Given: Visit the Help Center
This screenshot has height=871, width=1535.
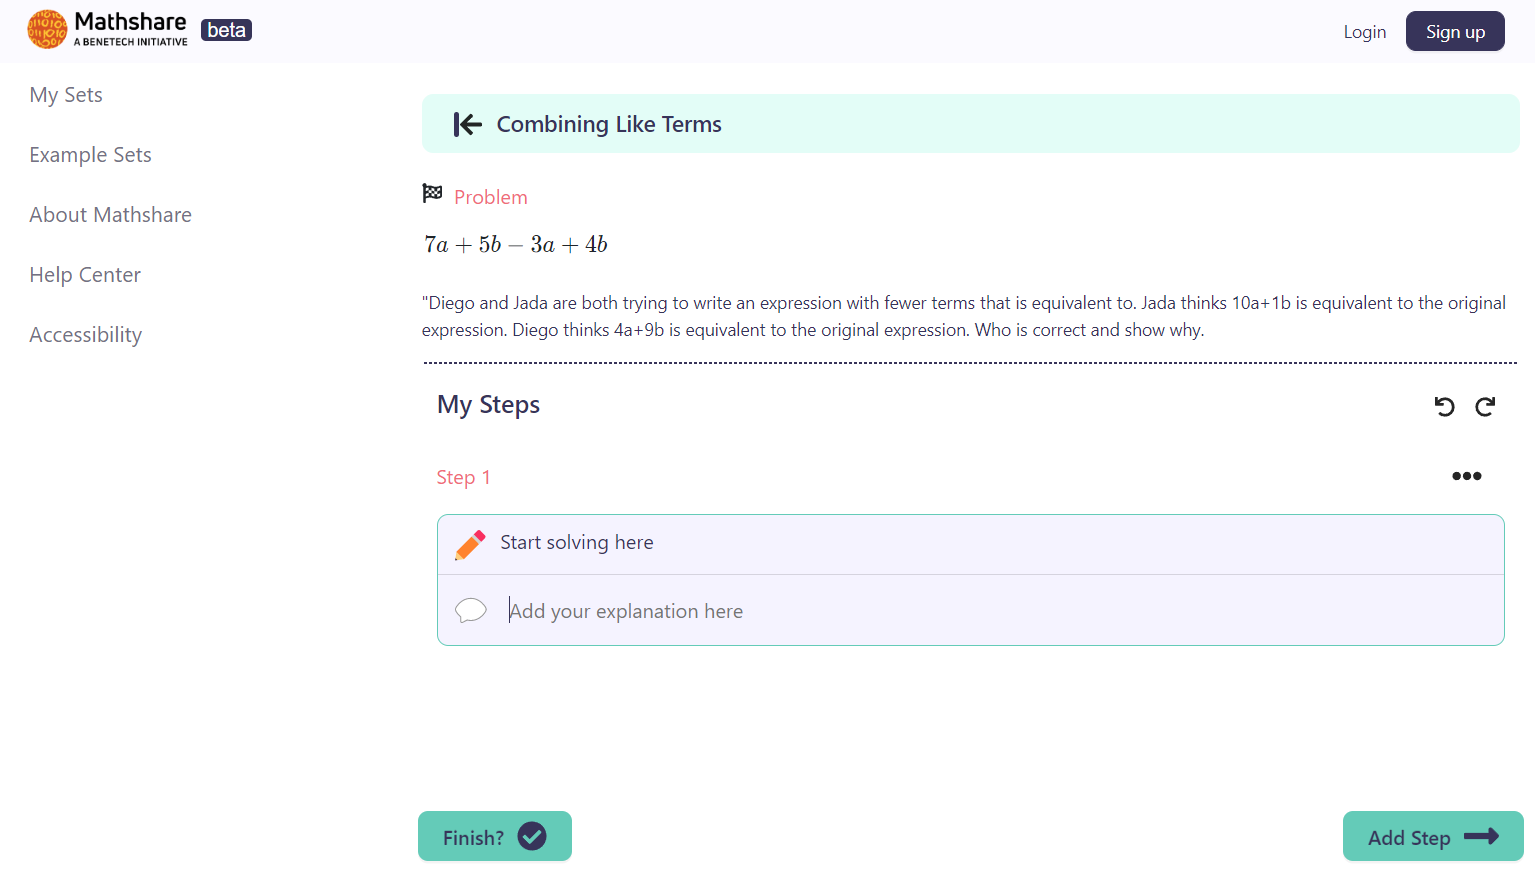Looking at the screenshot, I should tap(85, 275).
